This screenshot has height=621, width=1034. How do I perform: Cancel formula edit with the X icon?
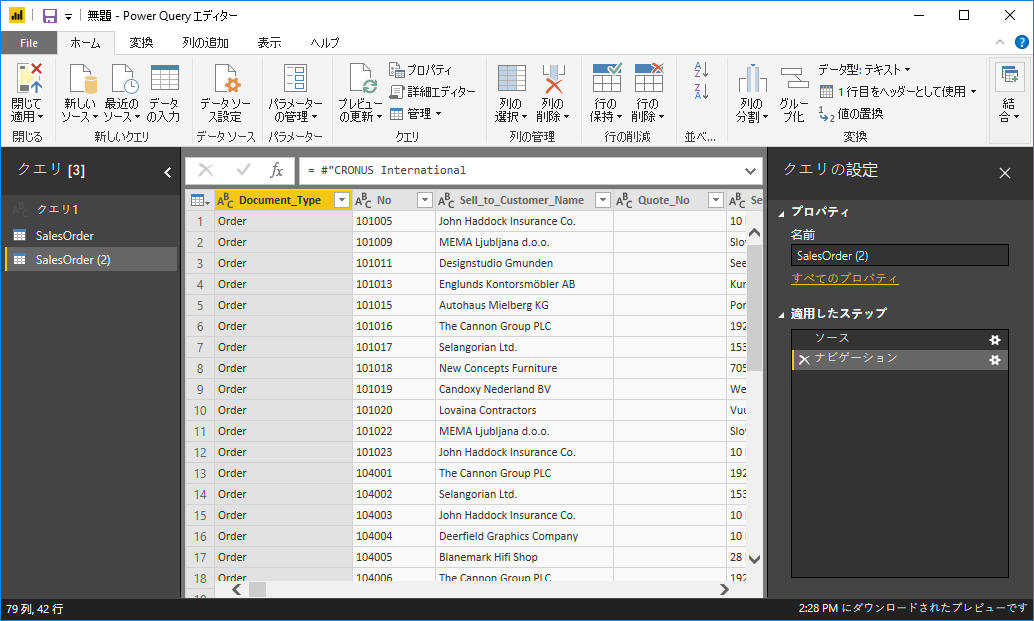pos(206,171)
